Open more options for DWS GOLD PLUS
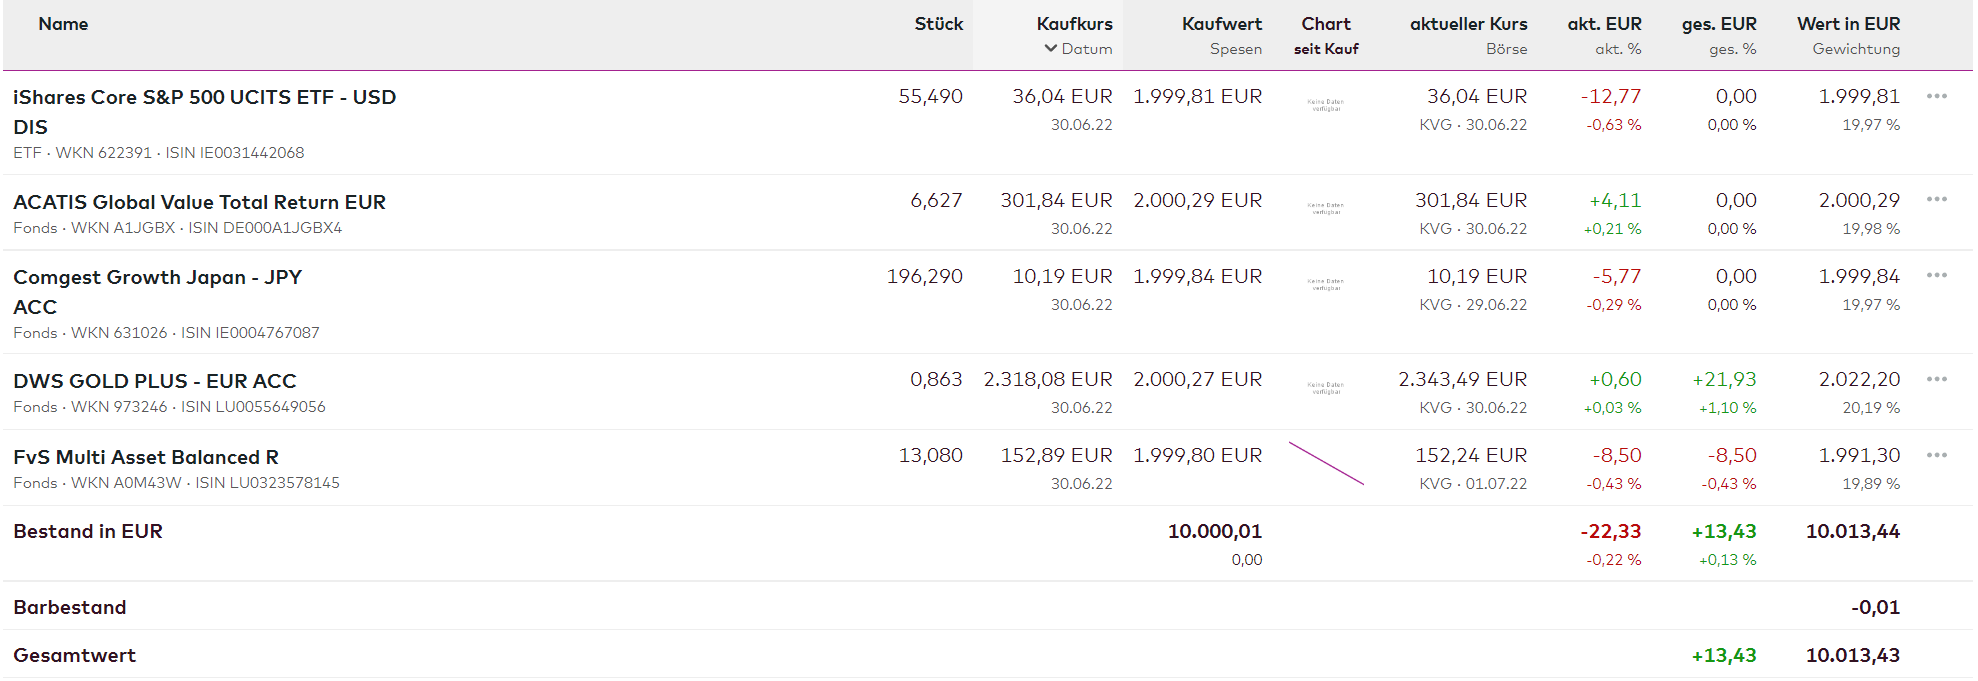 (1936, 380)
